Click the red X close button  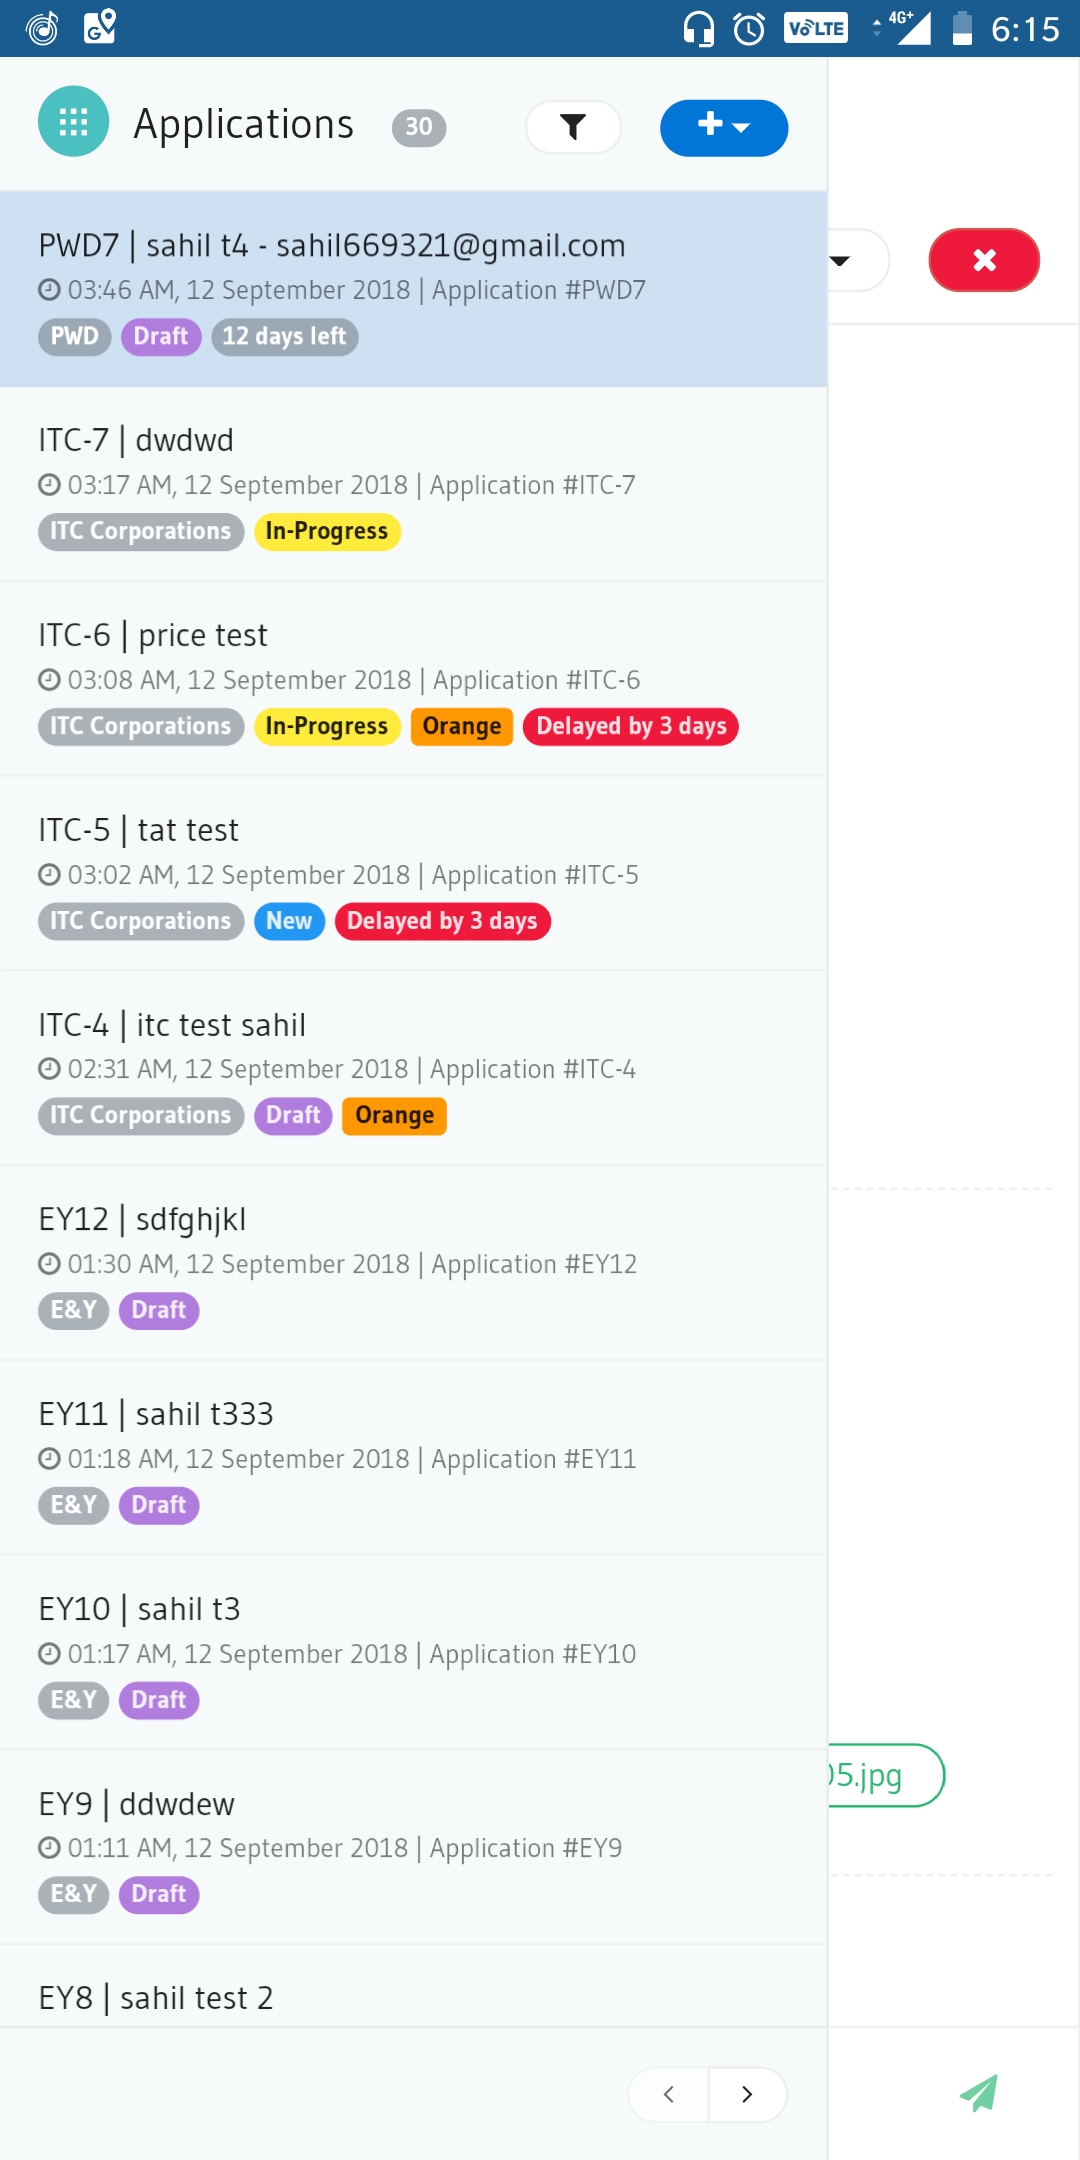984,260
